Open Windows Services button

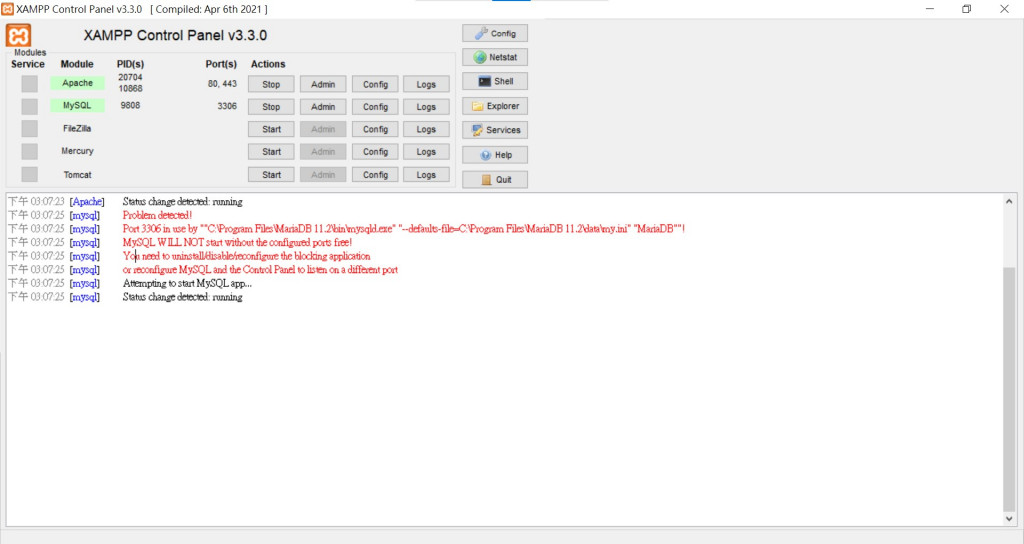(495, 130)
